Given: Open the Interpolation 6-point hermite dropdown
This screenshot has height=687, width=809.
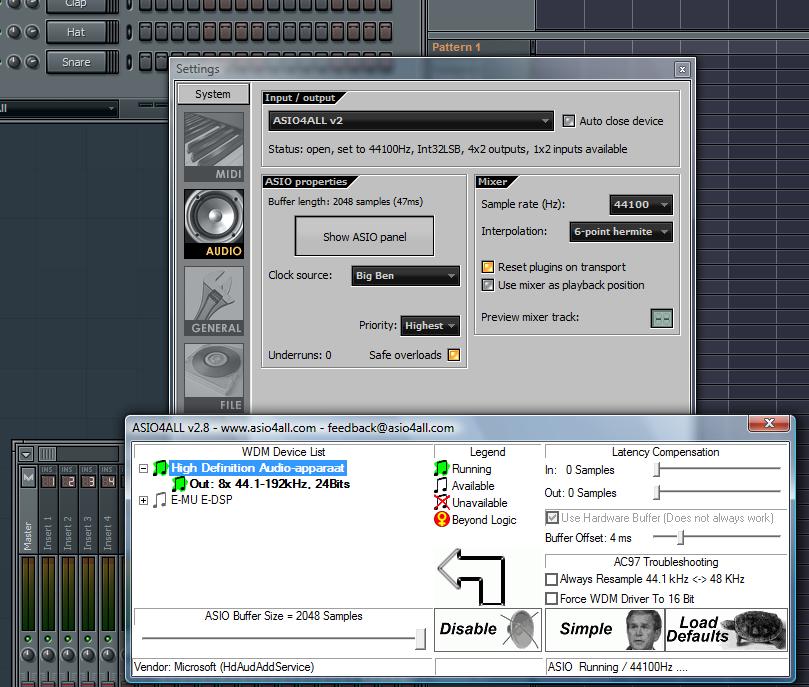Looking at the screenshot, I should coord(621,232).
